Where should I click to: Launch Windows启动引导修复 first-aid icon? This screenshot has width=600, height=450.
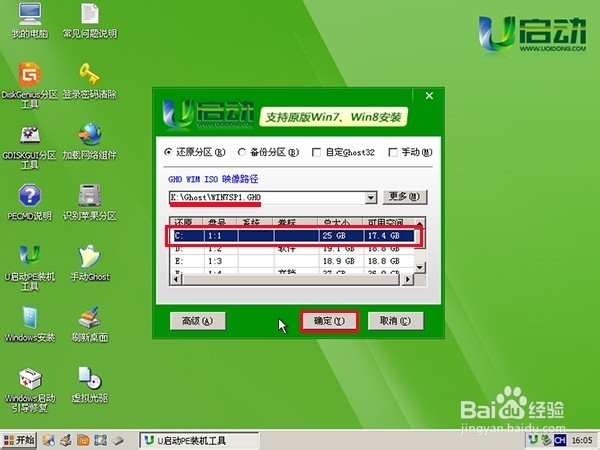(29, 390)
